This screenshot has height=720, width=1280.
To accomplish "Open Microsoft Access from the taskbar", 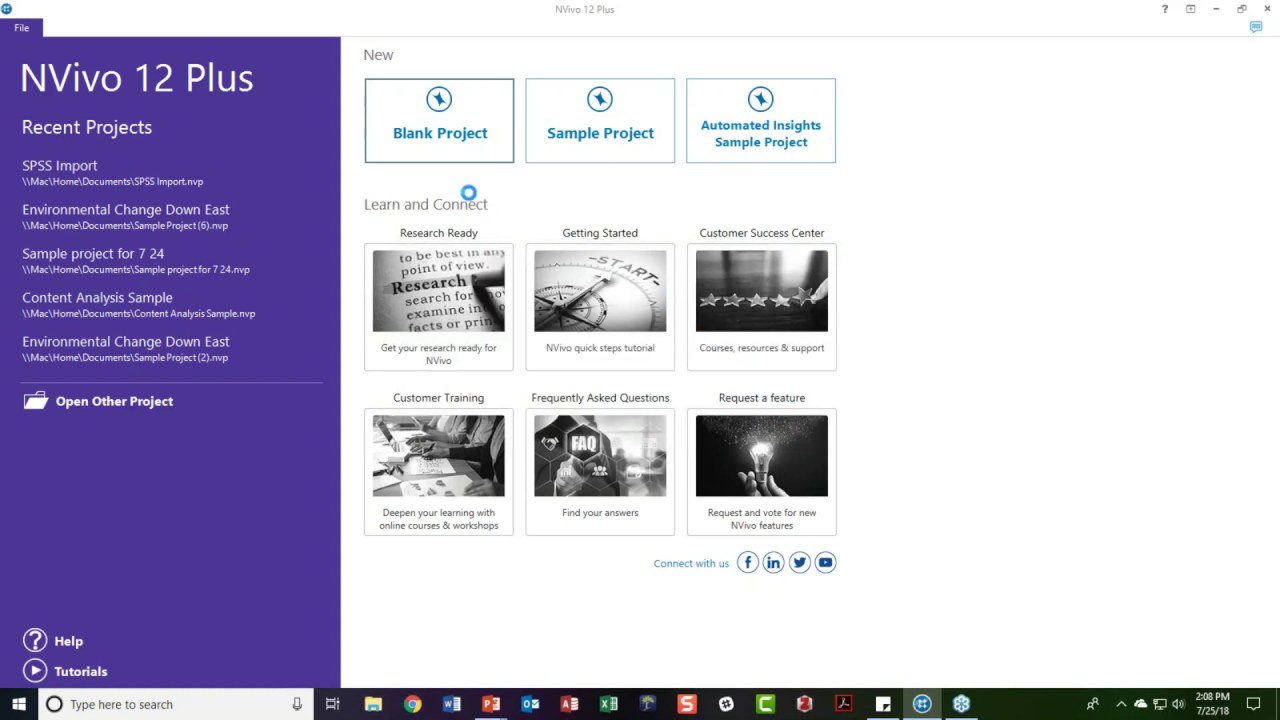I will pos(569,704).
